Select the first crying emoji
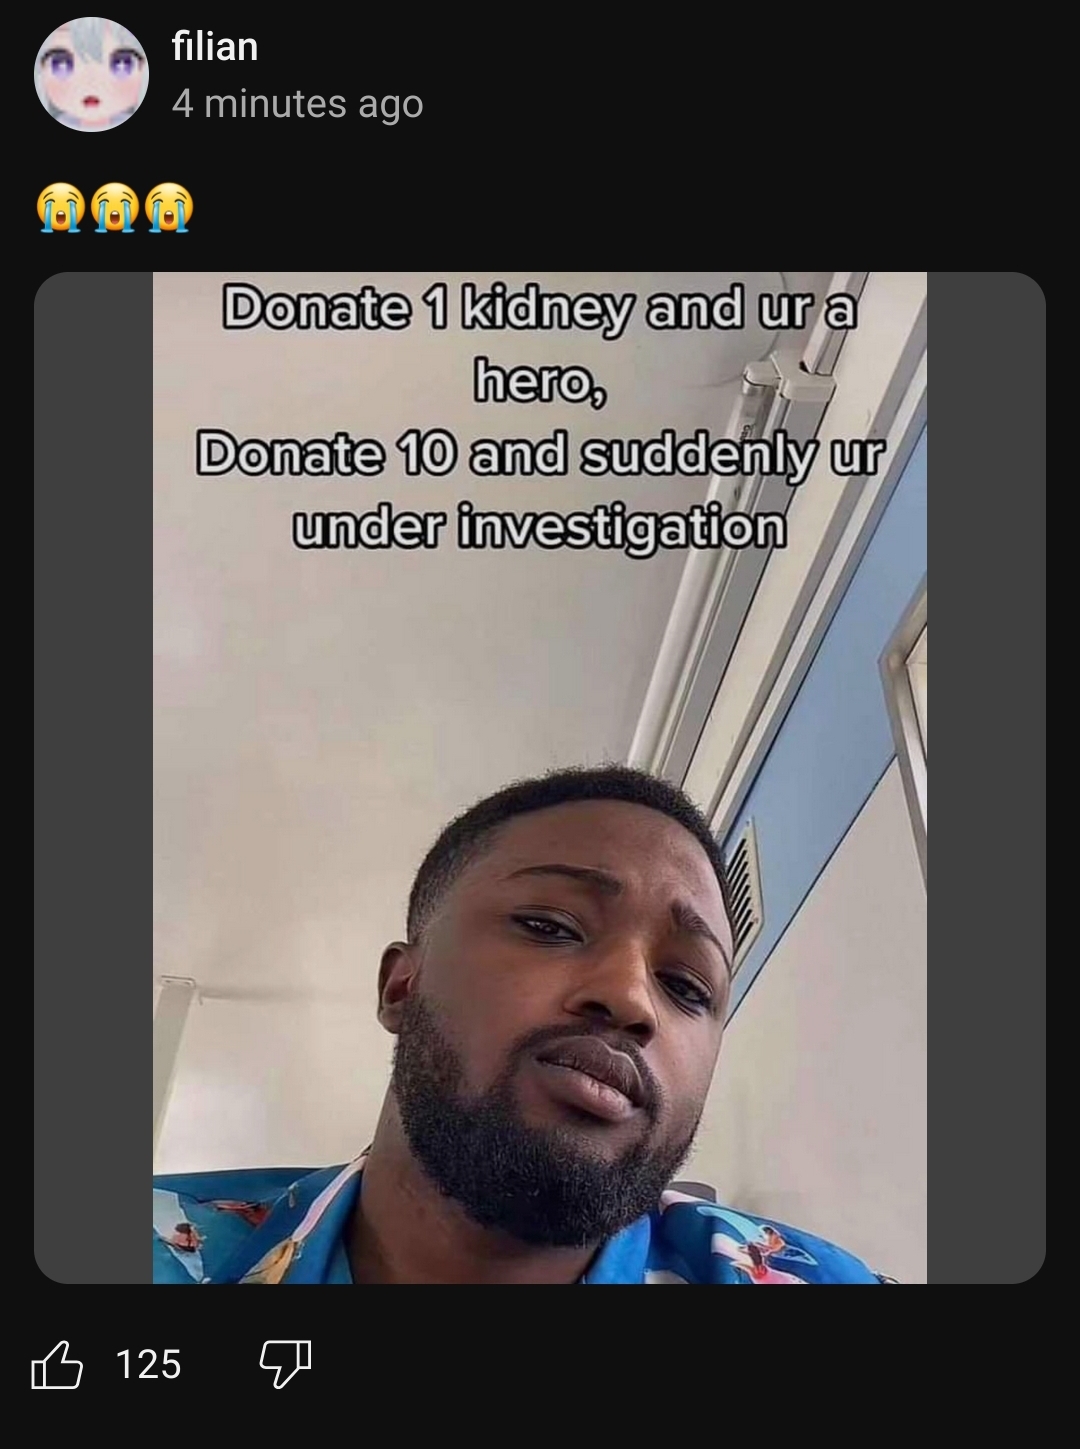This screenshot has height=1449, width=1080. coord(60,208)
